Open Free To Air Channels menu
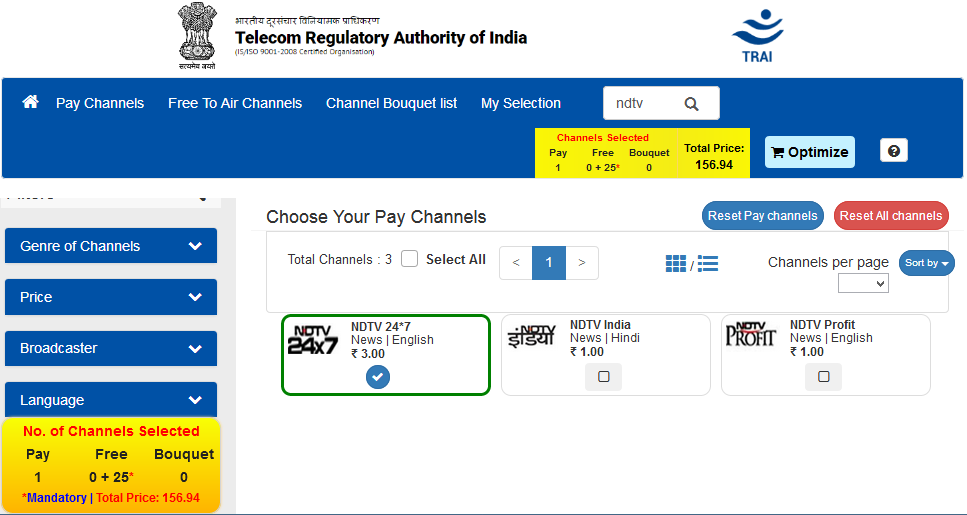967x515 pixels. click(x=235, y=103)
